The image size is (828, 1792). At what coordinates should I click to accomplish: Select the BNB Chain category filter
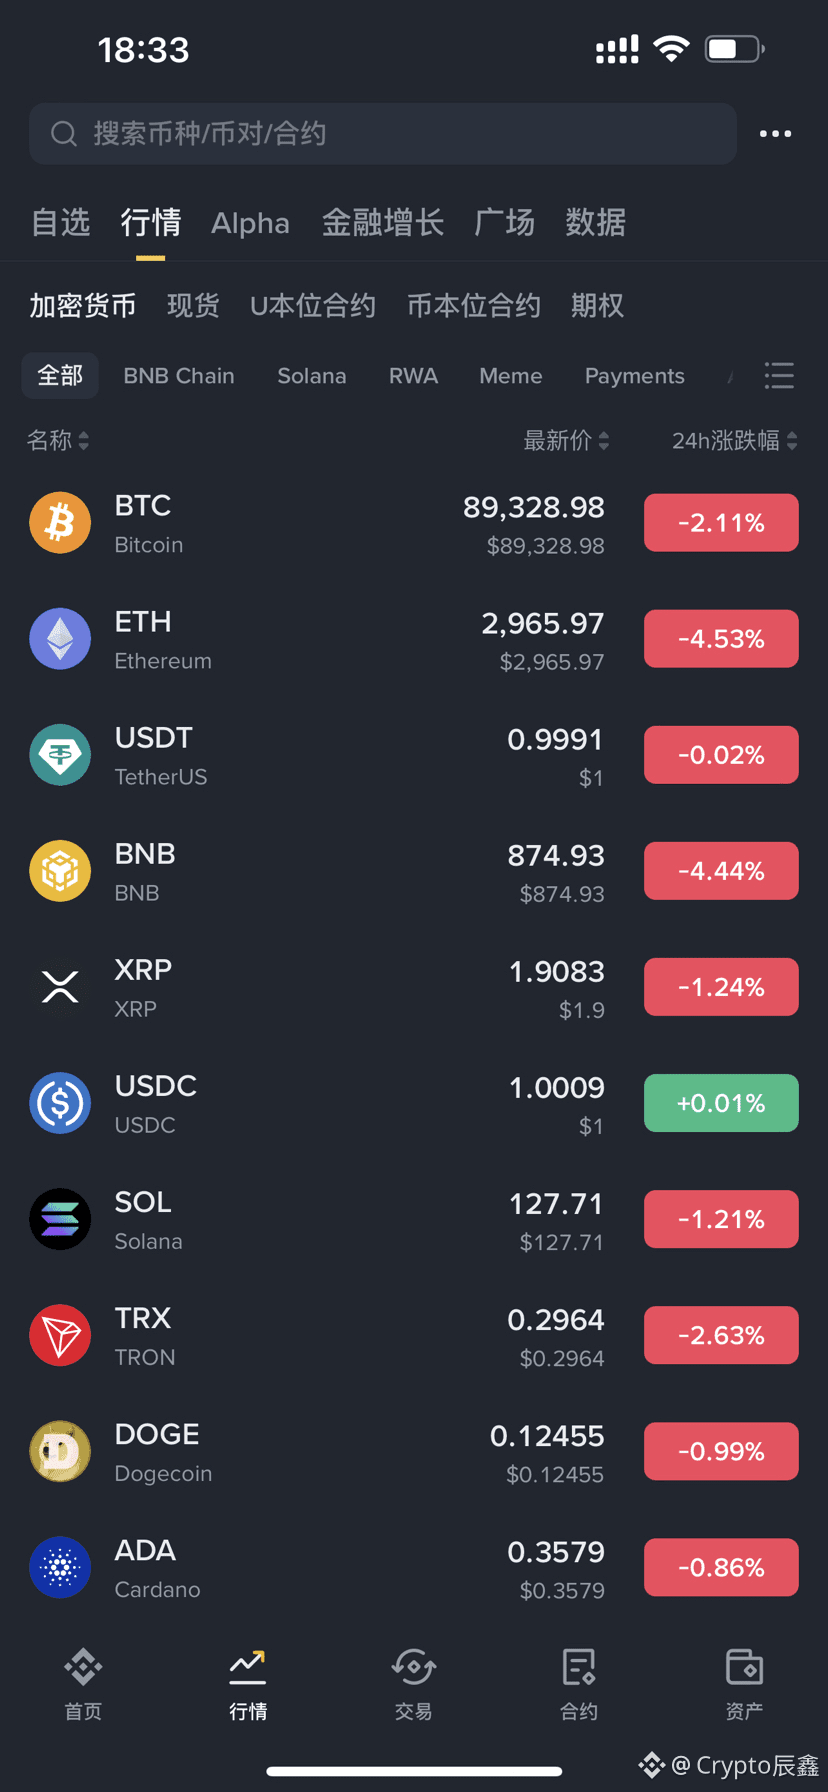179,376
